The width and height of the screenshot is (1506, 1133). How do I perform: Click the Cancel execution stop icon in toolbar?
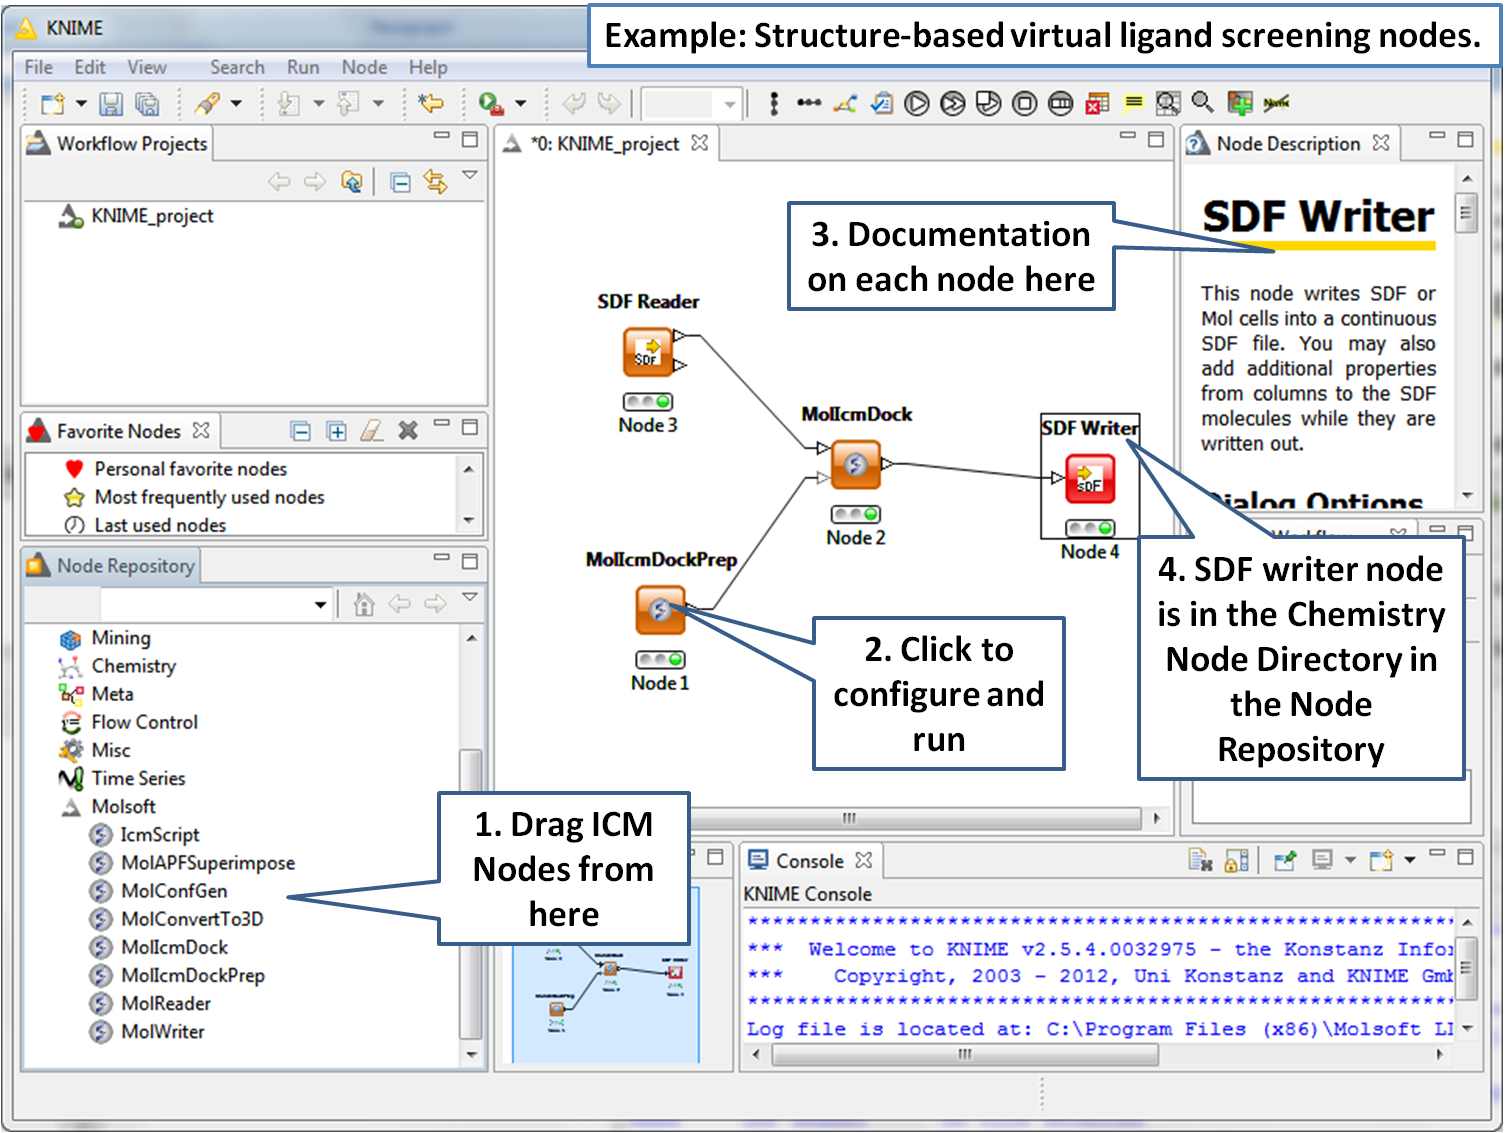[x=1024, y=103]
